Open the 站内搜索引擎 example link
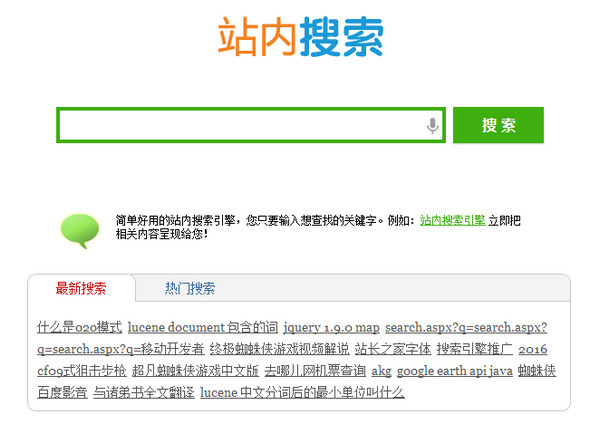Viewport: 600px width, 444px height. pyautogui.click(x=452, y=220)
